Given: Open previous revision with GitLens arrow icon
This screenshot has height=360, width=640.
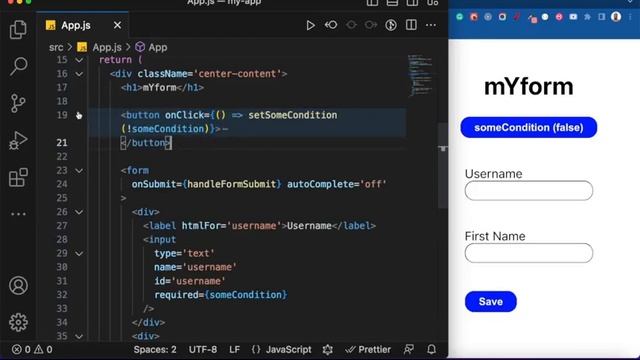Looking at the screenshot, I should tap(331, 25).
